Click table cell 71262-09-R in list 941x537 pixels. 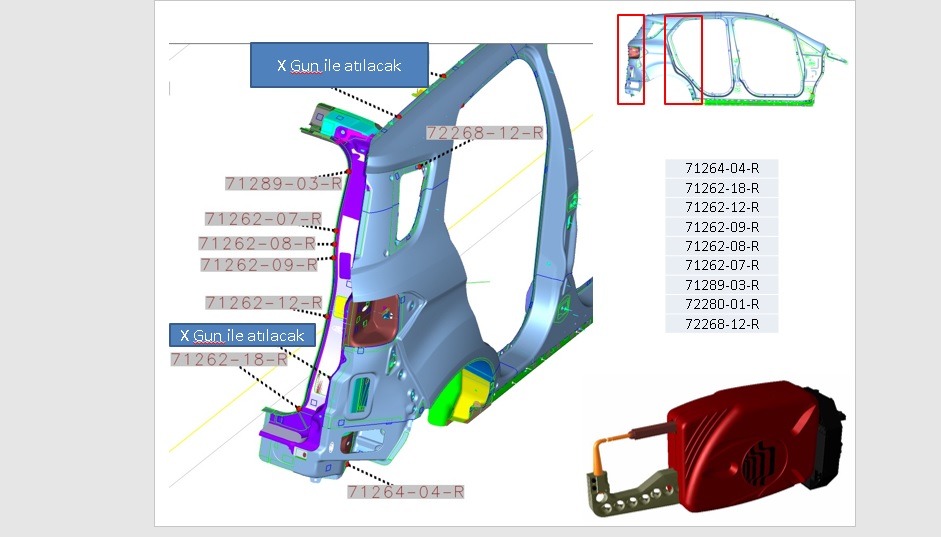coord(722,227)
